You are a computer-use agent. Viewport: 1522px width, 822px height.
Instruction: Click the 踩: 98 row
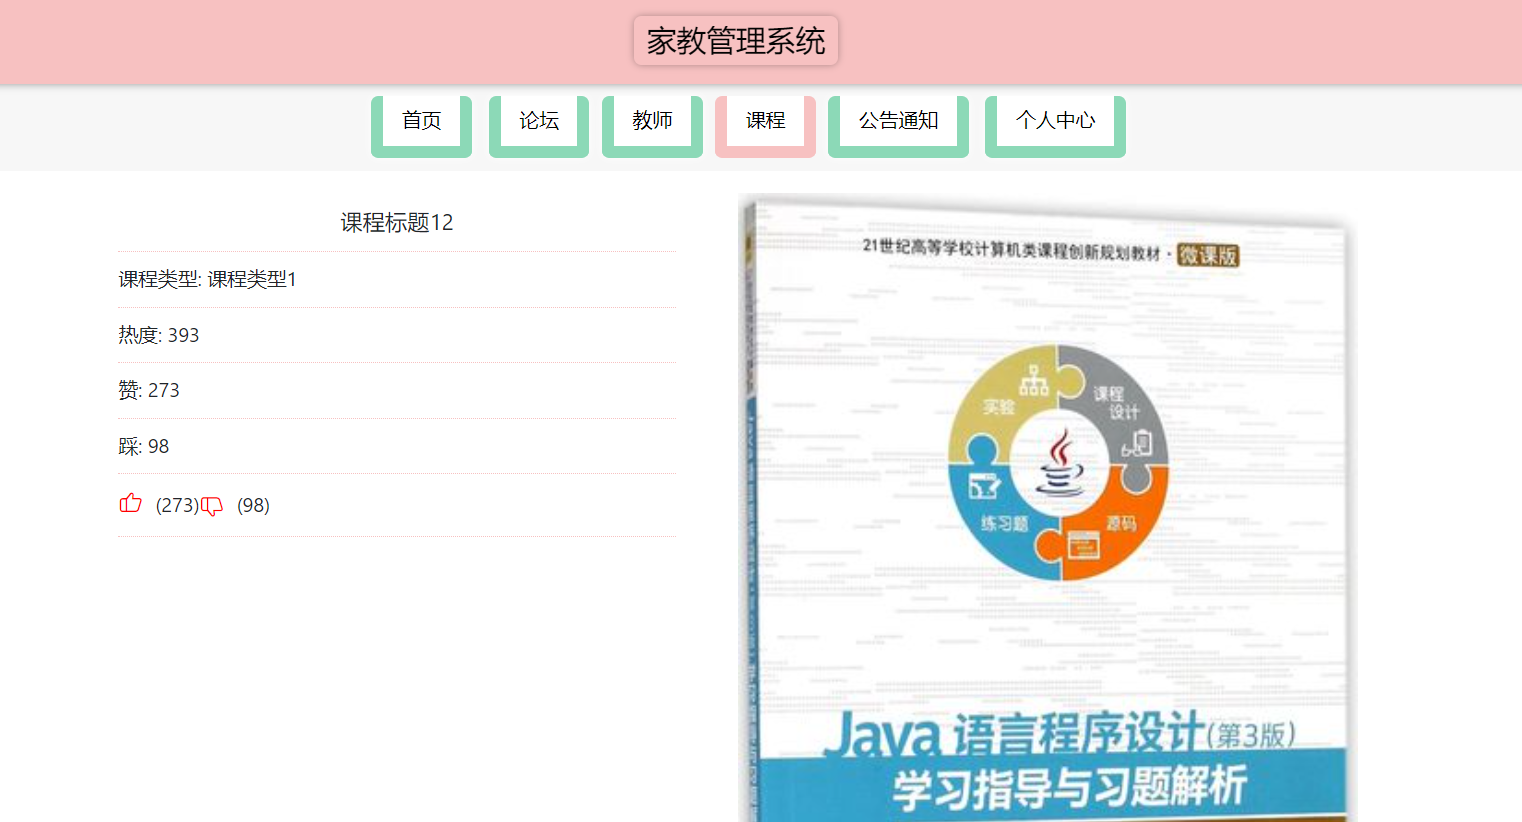coord(397,446)
